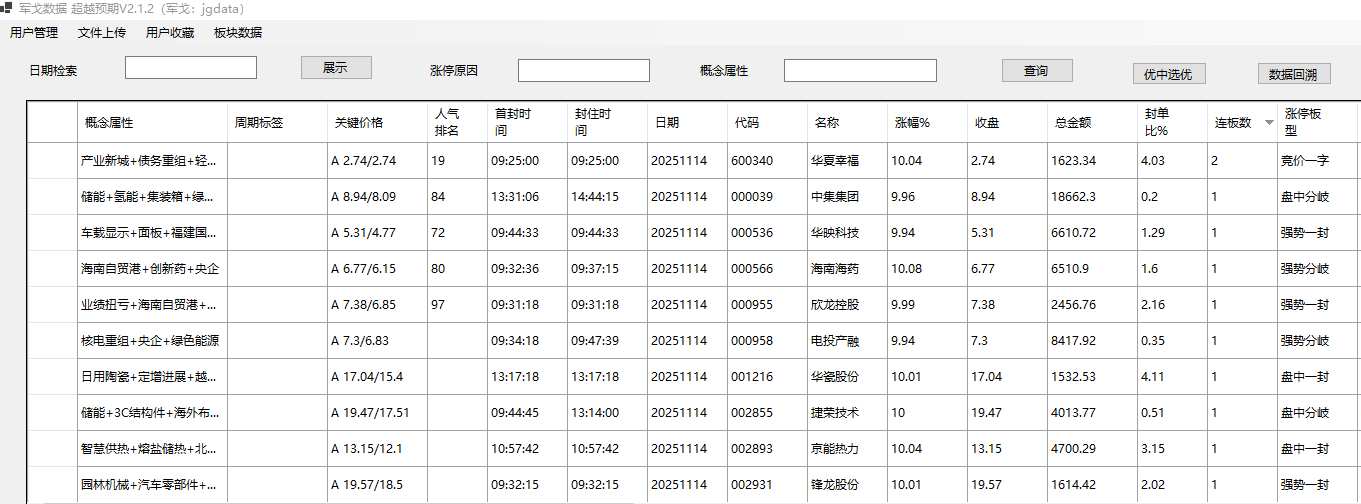Open the 文件上传 menu
This screenshot has width=1361, height=504.
(x=102, y=33)
